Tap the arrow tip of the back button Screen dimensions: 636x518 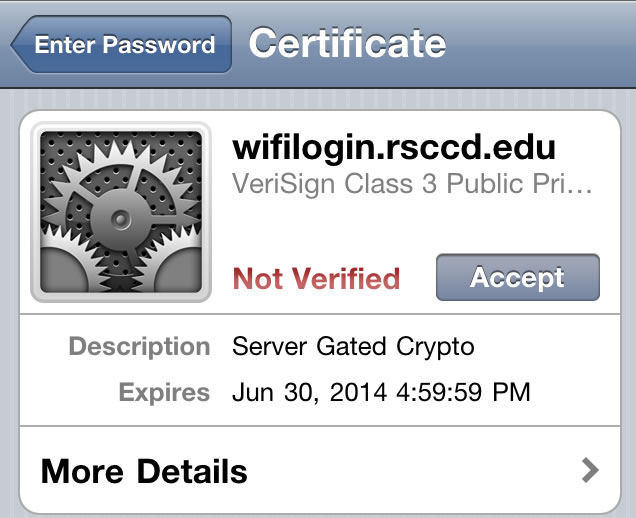19,45
